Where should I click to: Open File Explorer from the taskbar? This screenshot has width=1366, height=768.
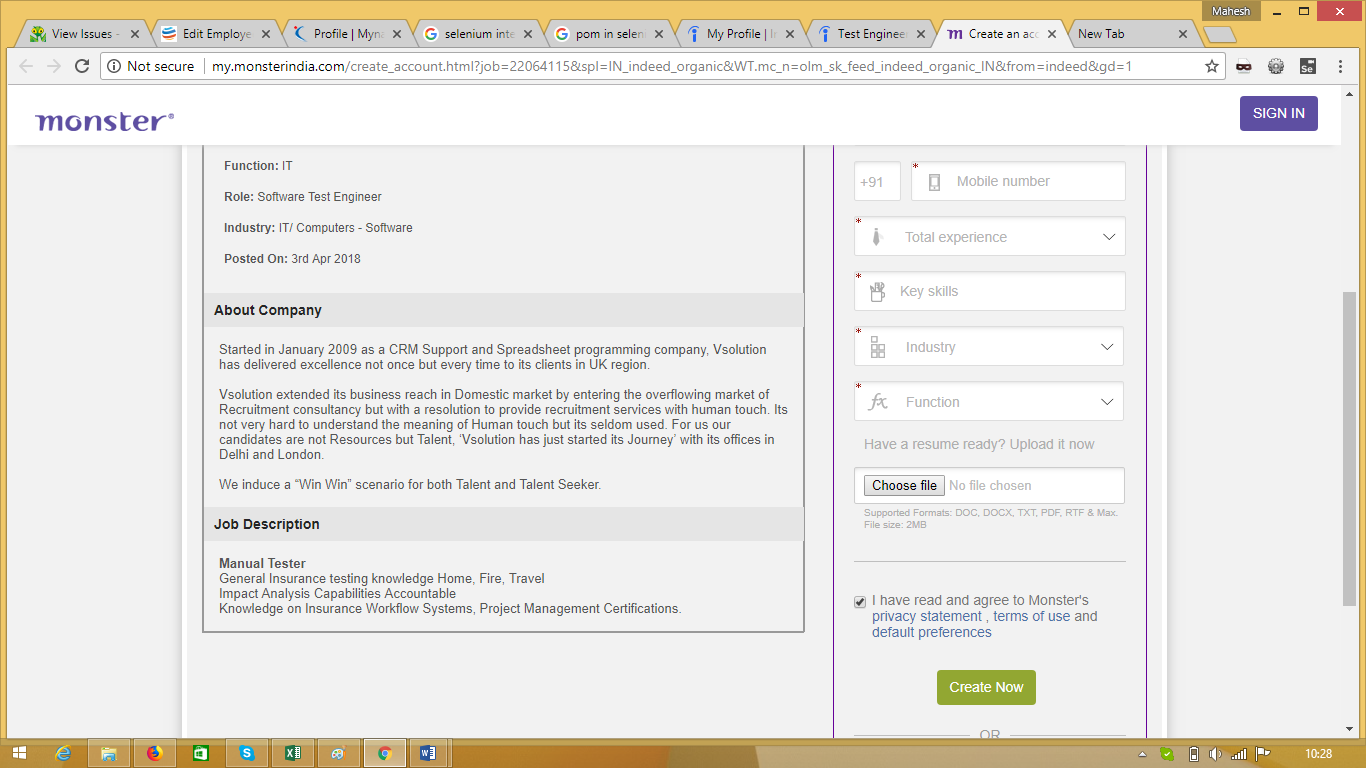tap(109, 753)
